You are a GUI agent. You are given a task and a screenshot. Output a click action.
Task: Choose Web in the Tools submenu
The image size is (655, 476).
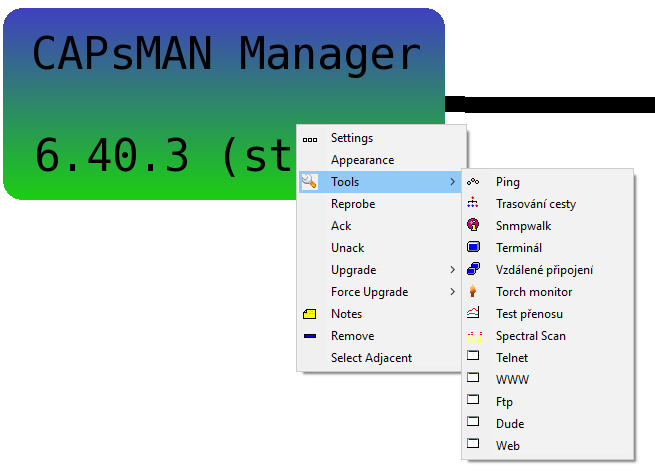point(548,445)
